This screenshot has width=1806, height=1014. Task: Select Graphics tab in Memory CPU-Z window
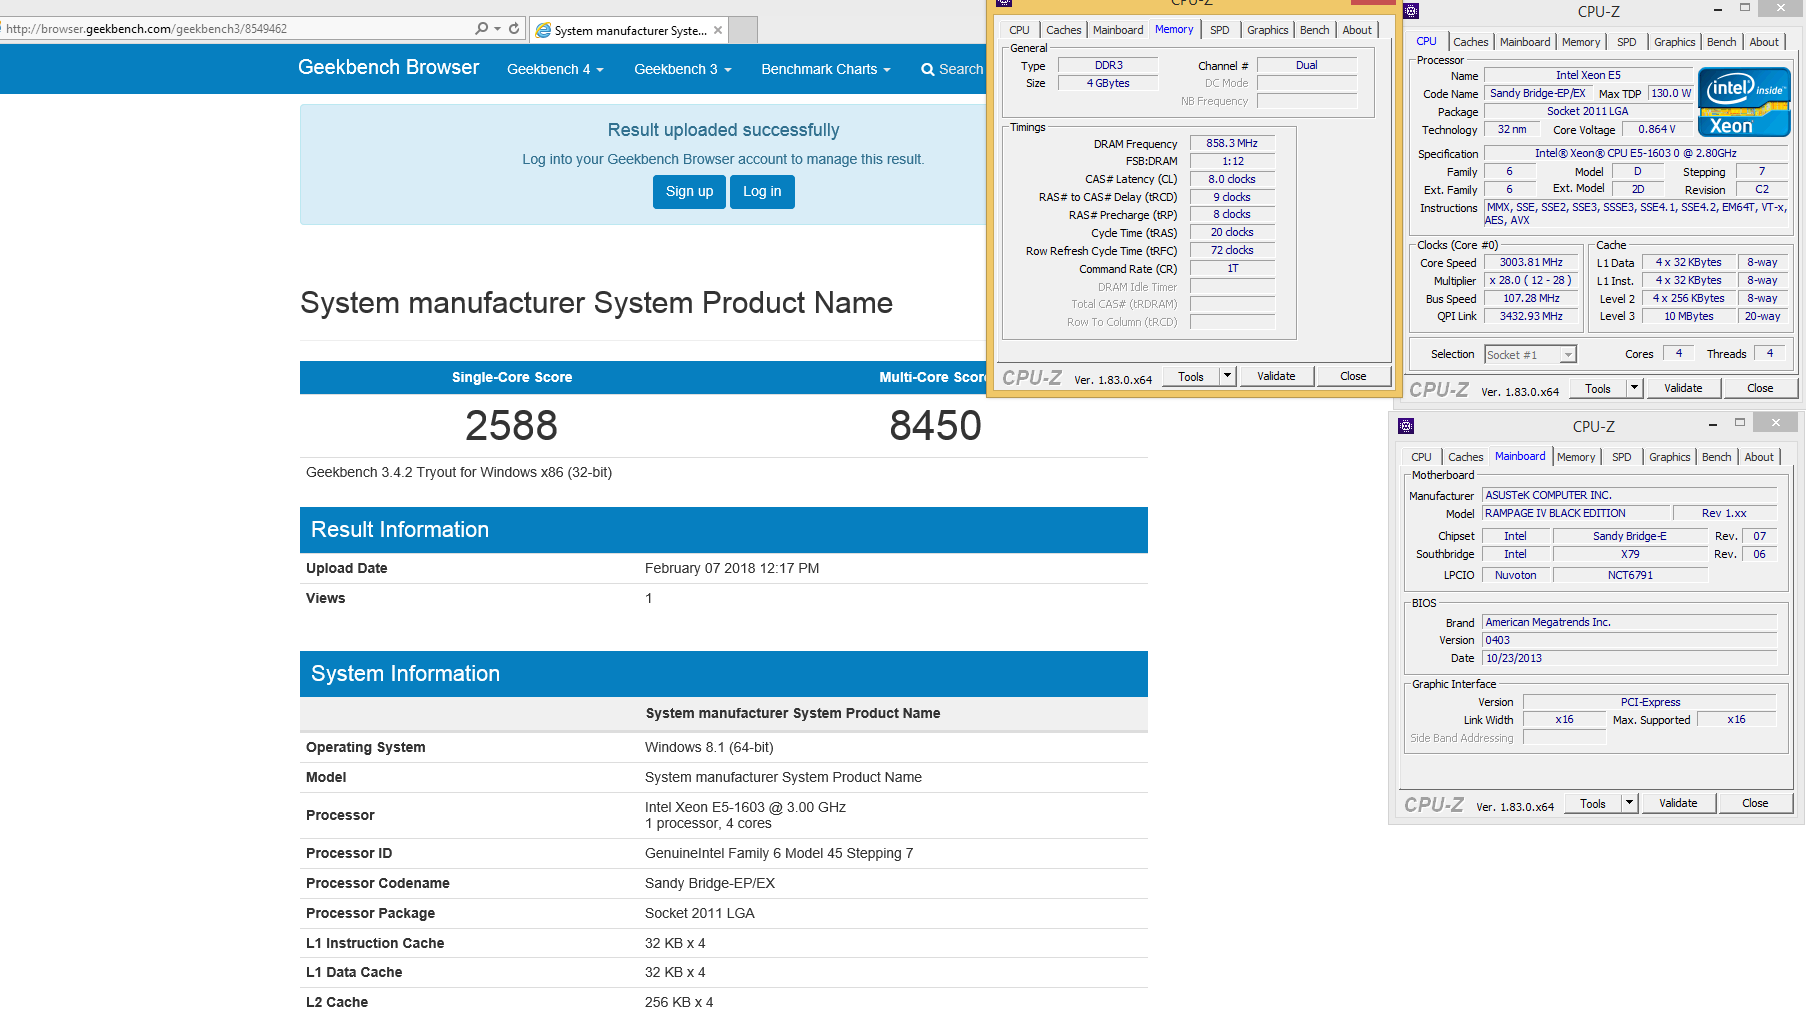[1267, 30]
